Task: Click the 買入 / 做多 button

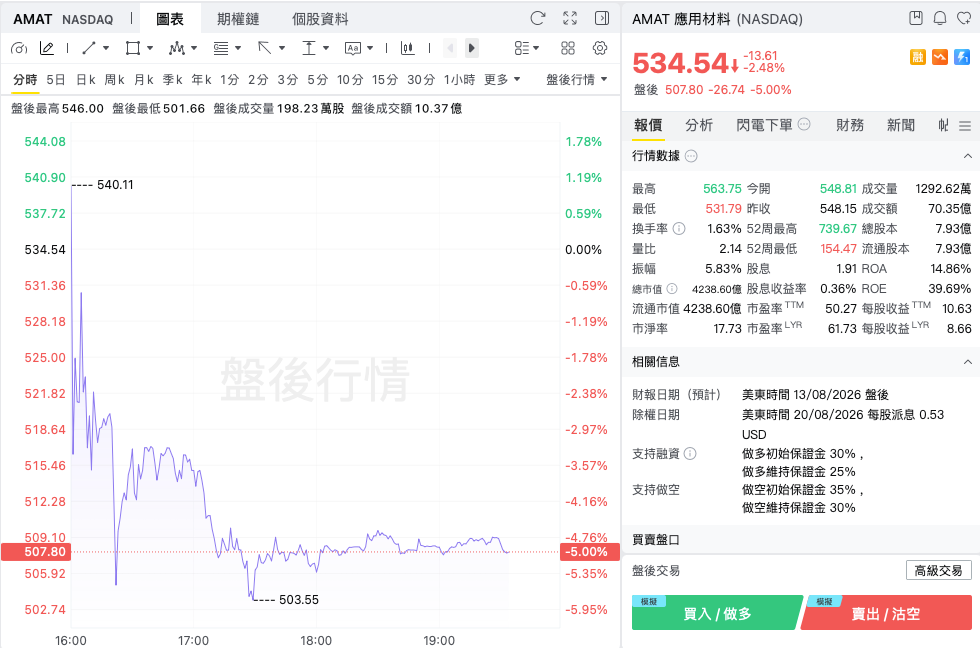Action: click(x=717, y=613)
